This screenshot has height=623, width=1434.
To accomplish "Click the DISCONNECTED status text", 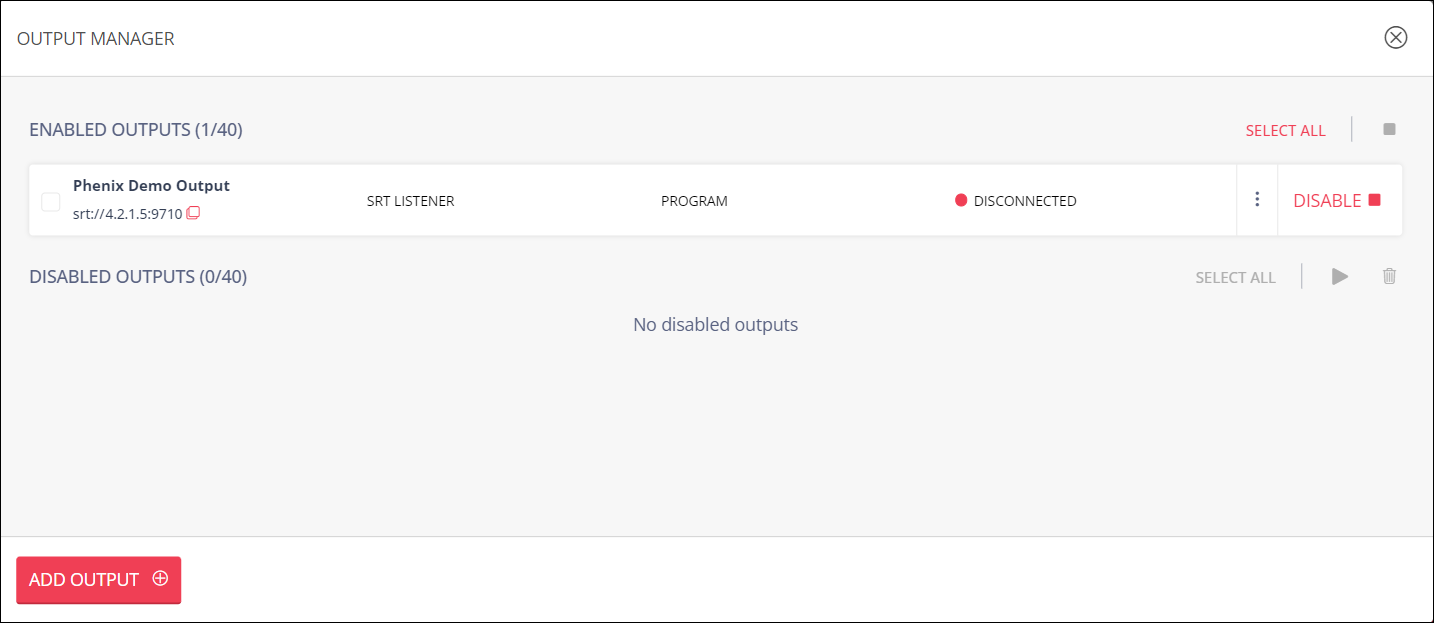I will coord(1025,201).
